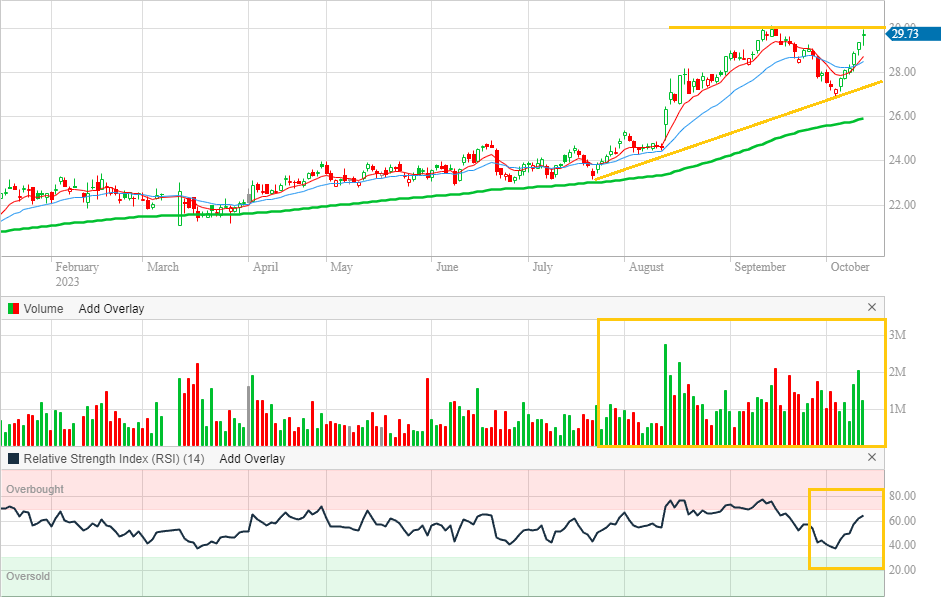Click Add Overlay in the Volume panel
Viewport: 945px width, 597px height.
pyautogui.click(x=111, y=309)
